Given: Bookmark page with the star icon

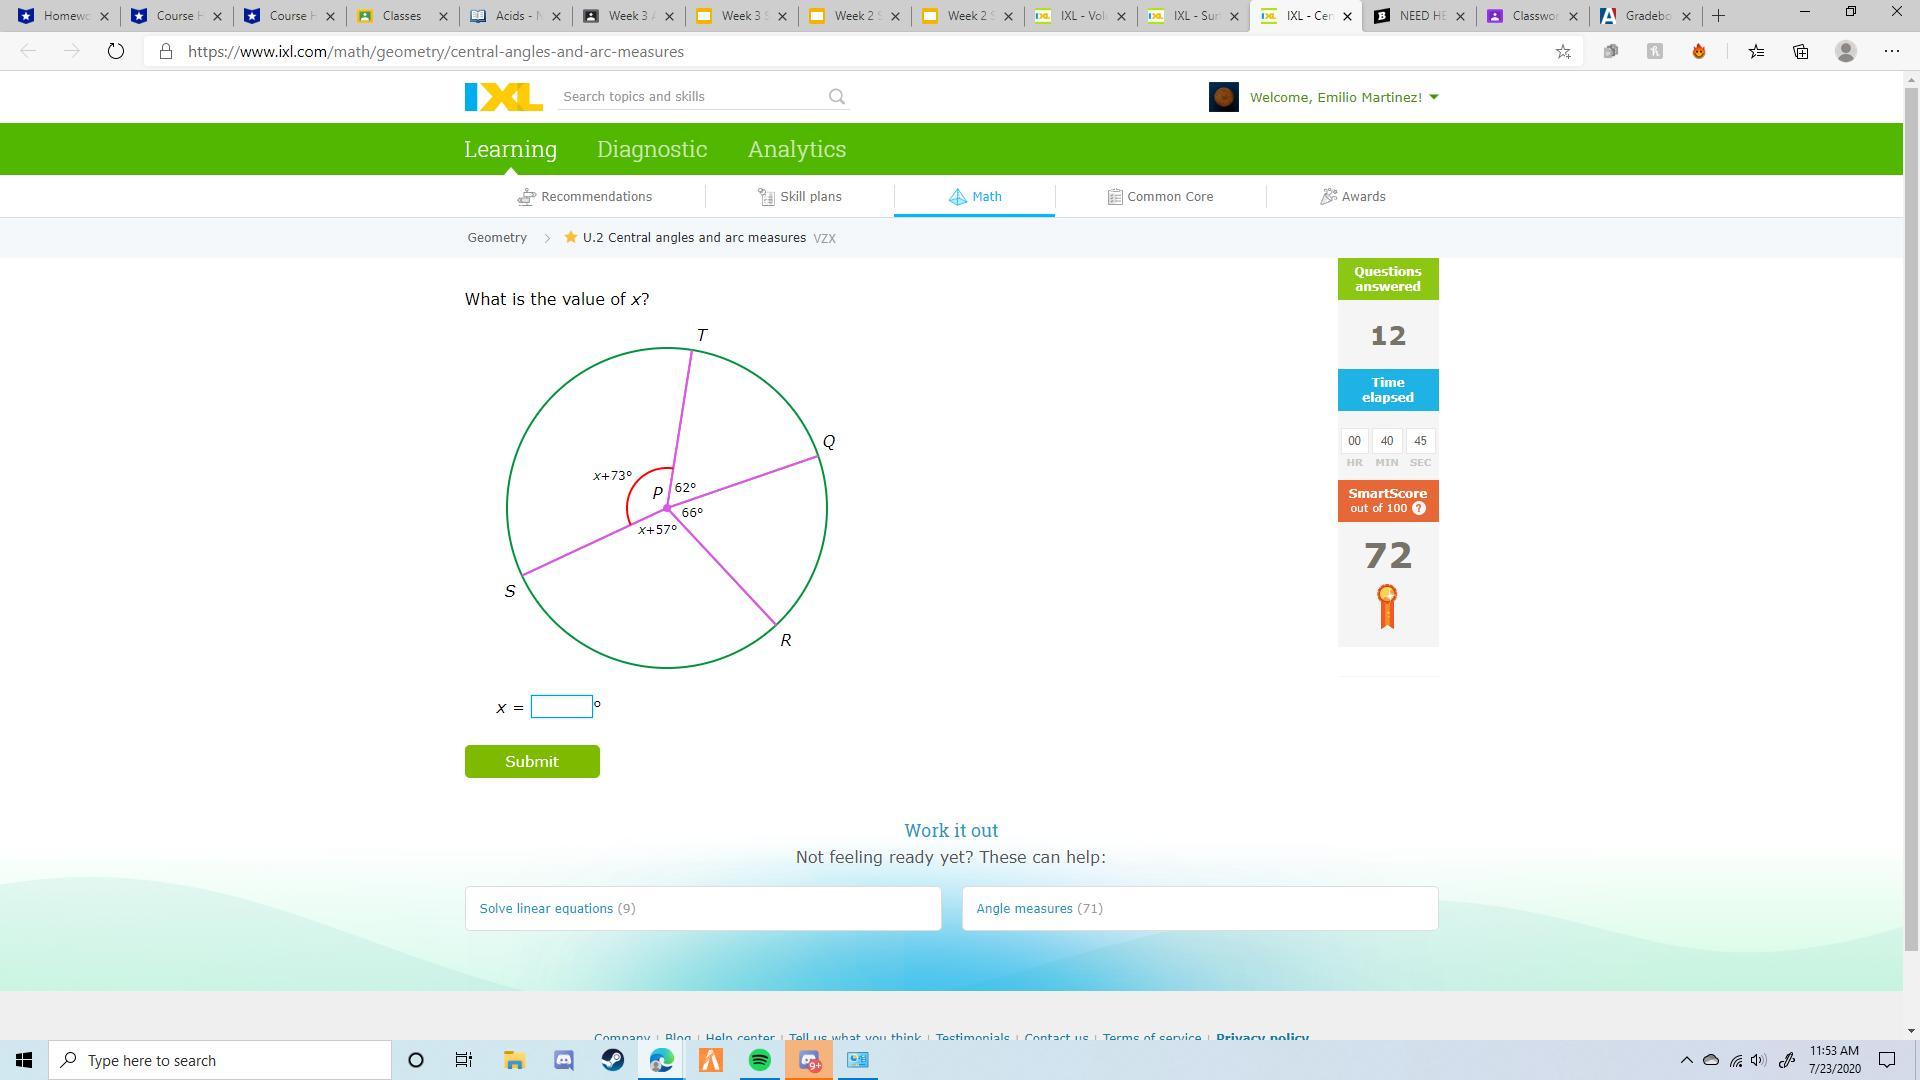Looking at the screenshot, I should coord(1563,52).
